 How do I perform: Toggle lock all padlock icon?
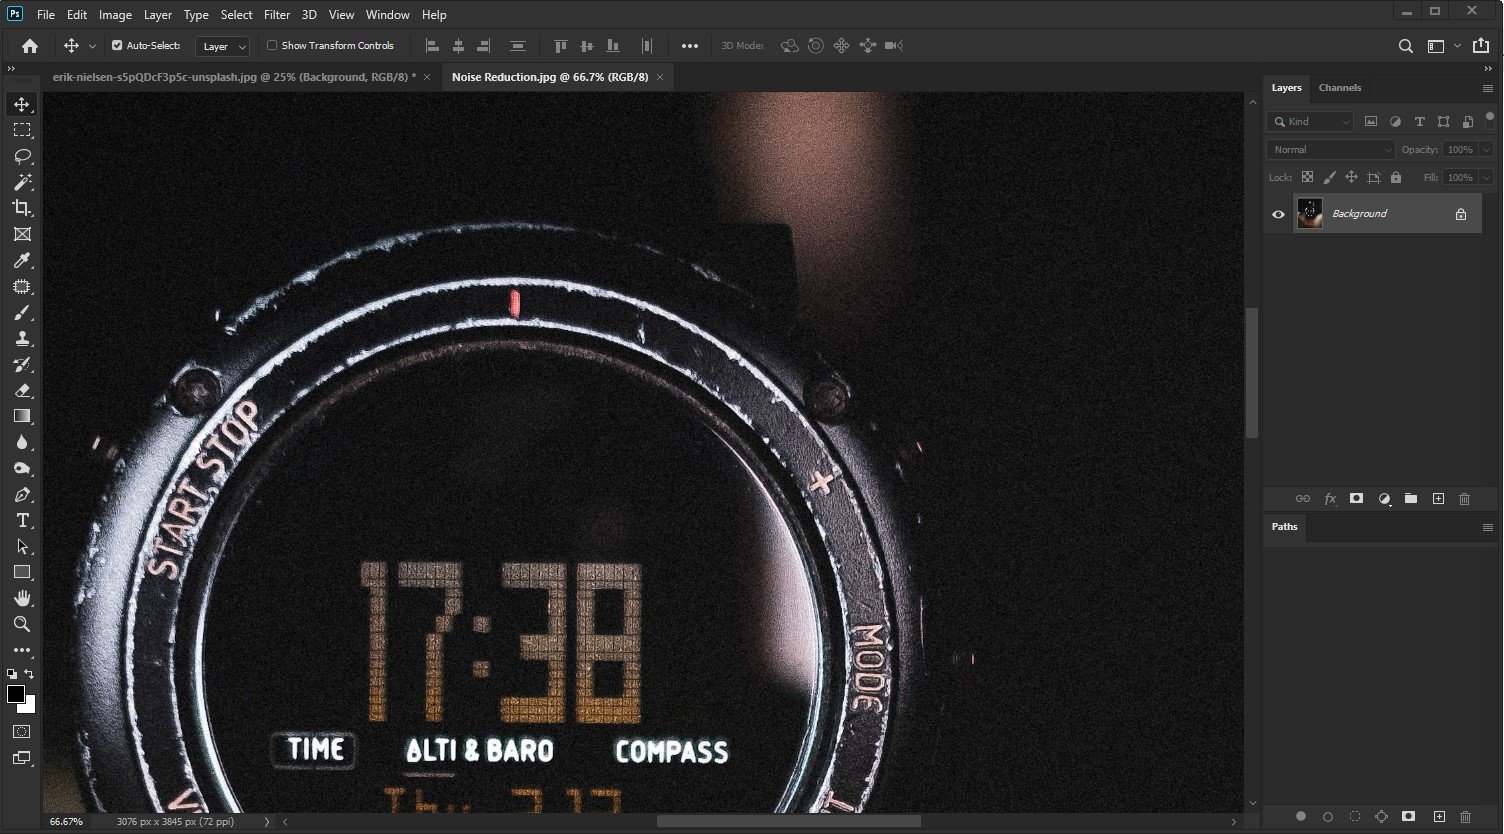[x=1396, y=177]
